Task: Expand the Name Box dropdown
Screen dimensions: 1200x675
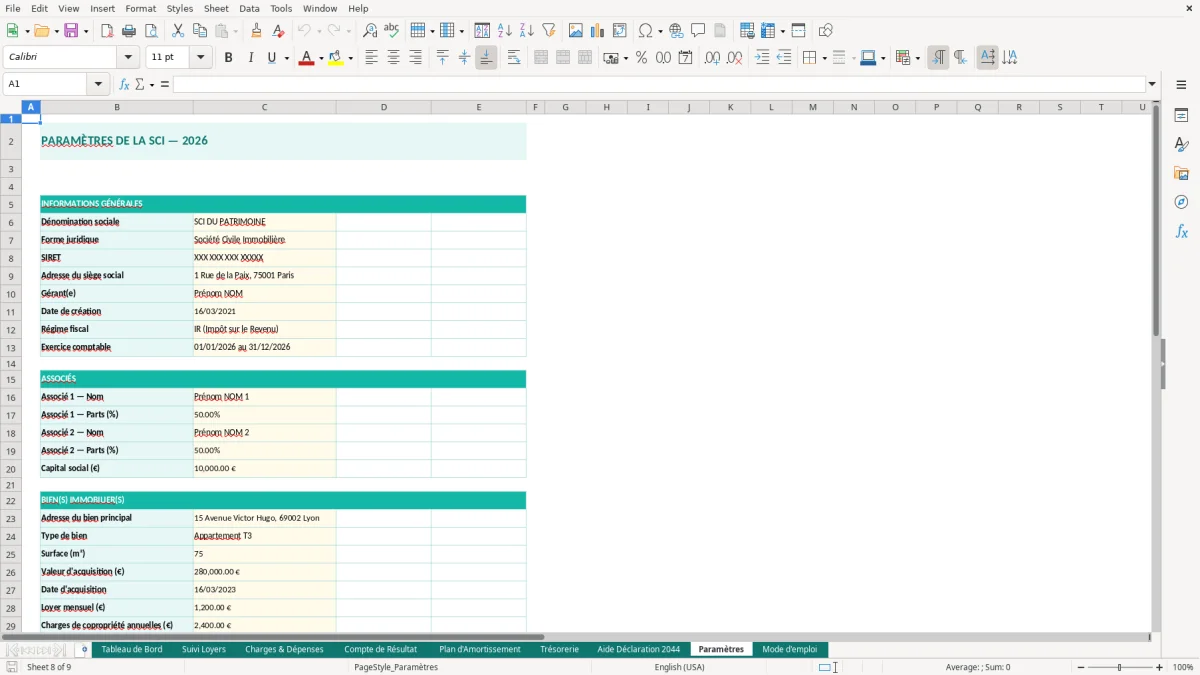Action: click(x=99, y=84)
